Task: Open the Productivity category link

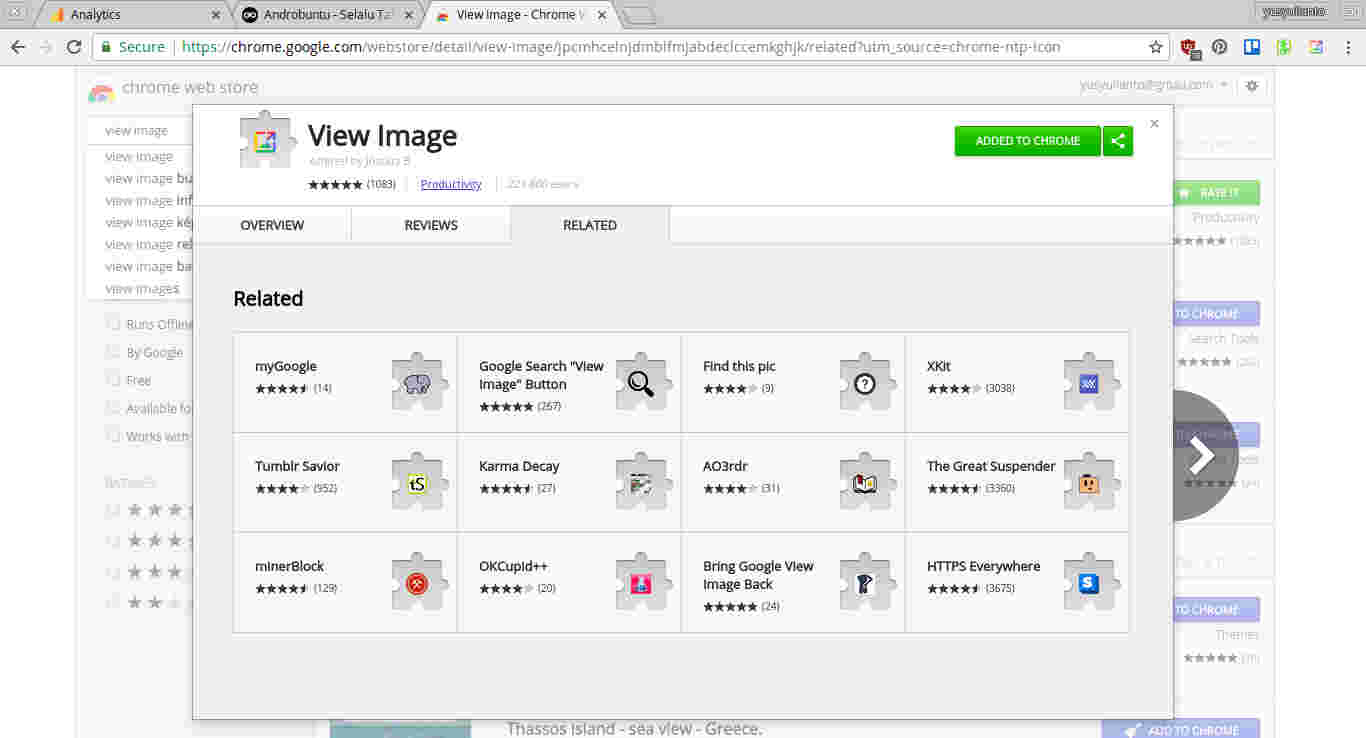Action: tap(451, 184)
